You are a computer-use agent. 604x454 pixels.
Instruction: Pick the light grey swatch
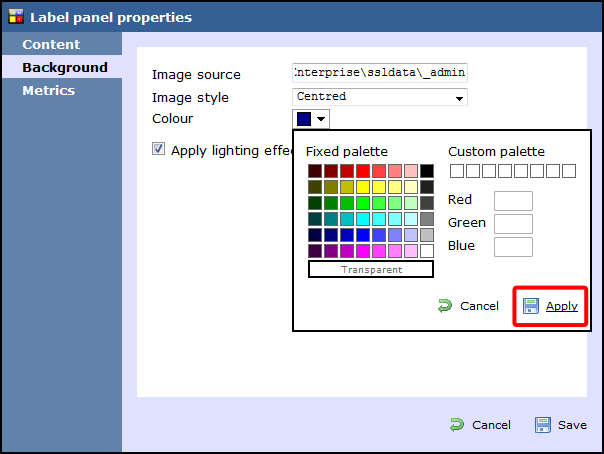point(427,235)
